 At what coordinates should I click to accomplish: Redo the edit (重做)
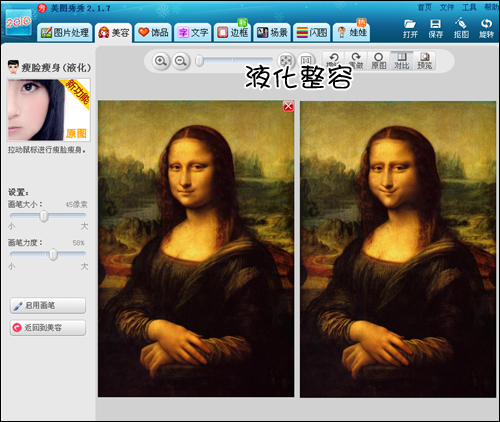(356, 61)
